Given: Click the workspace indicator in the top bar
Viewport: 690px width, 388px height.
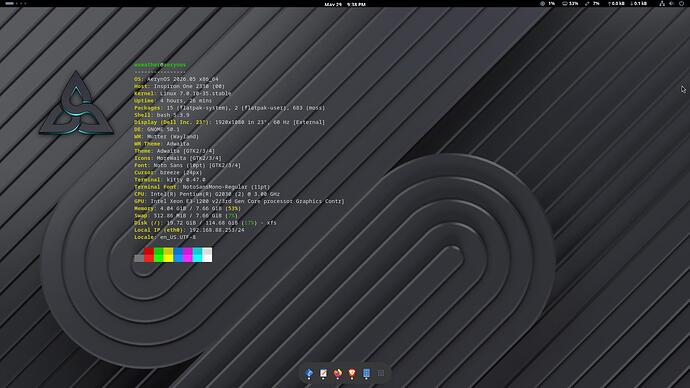Looking at the screenshot, I should tap(15, 4).
